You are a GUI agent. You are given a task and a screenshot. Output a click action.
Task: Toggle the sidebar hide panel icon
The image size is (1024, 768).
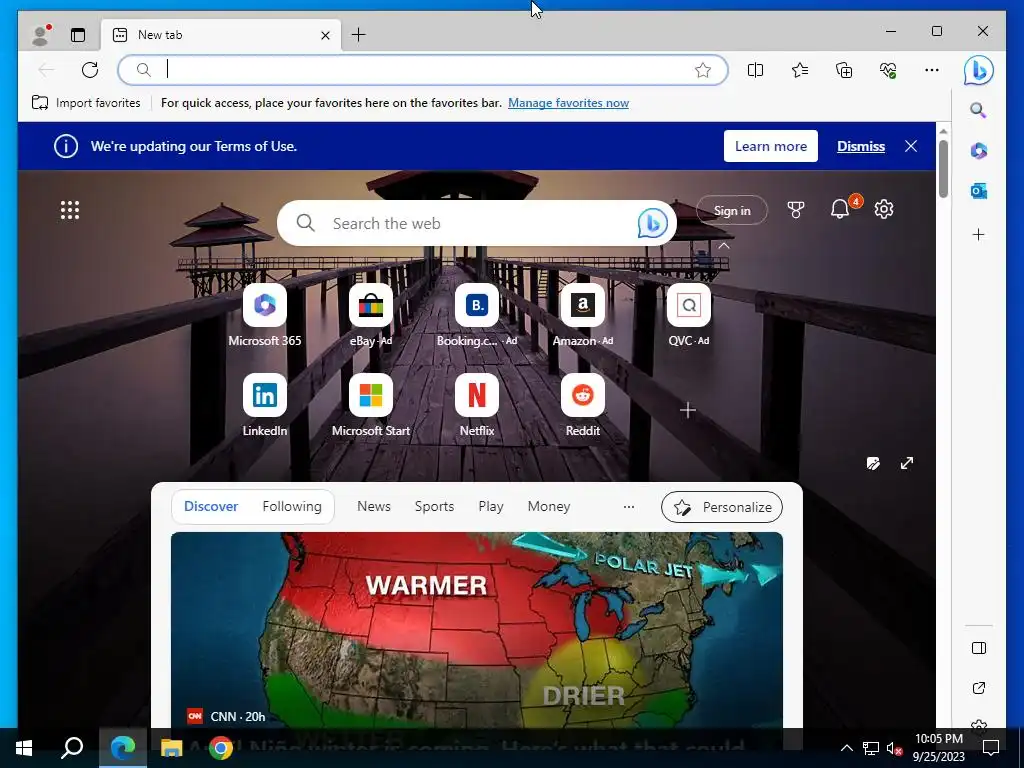[x=978, y=648]
